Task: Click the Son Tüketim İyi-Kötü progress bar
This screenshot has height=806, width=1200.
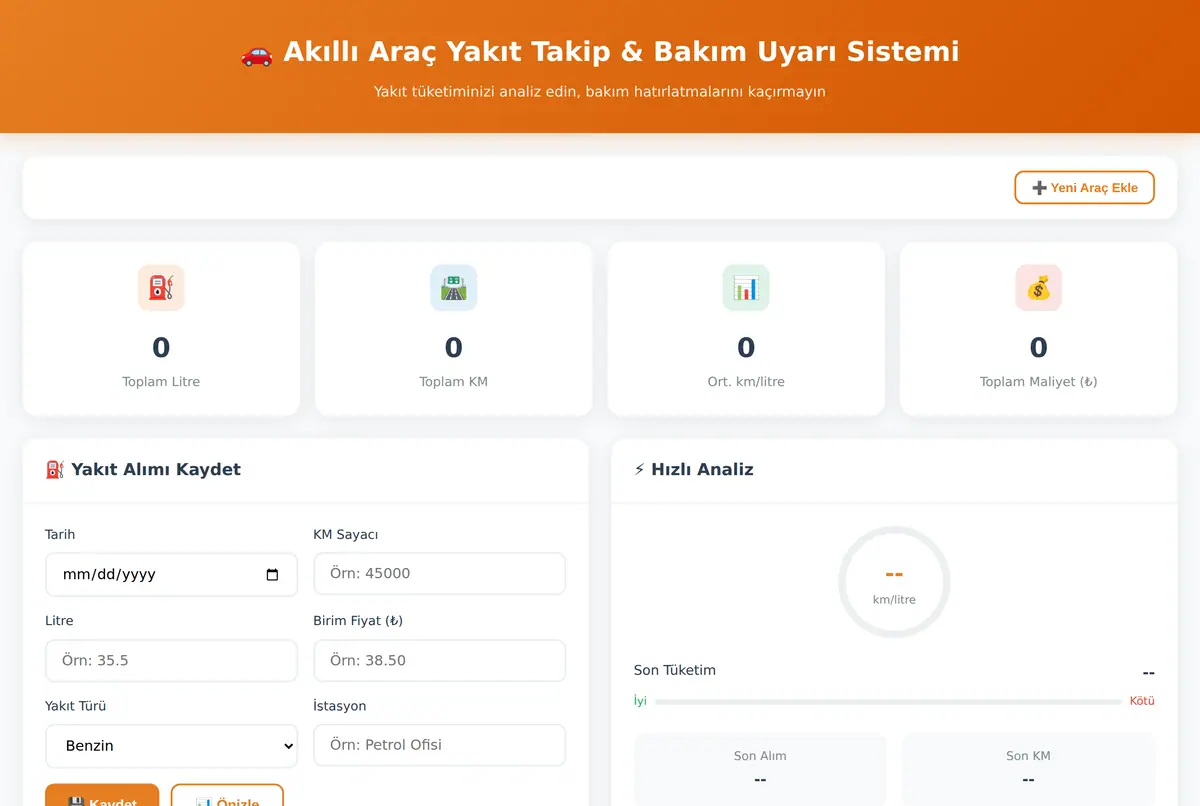Action: [x=888, y=702]
